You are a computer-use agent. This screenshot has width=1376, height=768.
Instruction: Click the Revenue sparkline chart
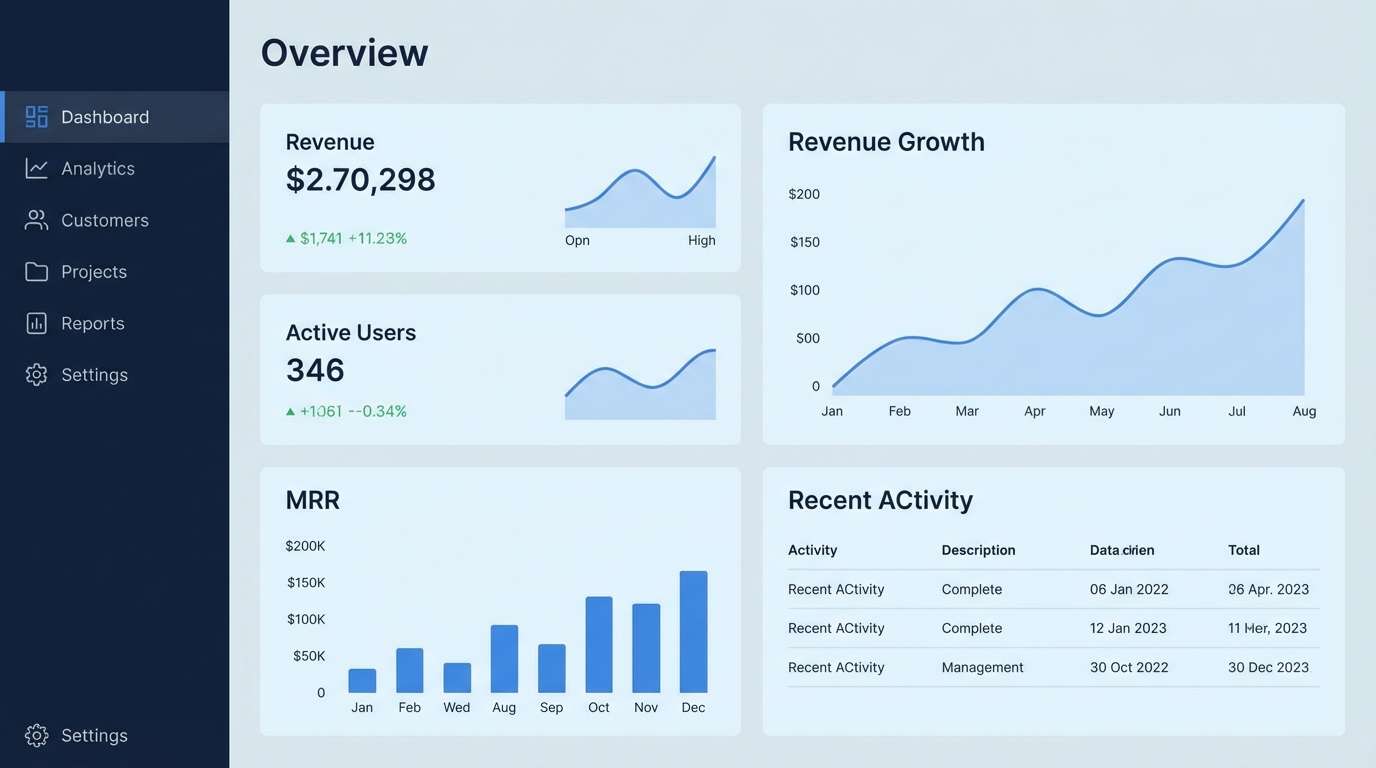click(x=640, y=190)
